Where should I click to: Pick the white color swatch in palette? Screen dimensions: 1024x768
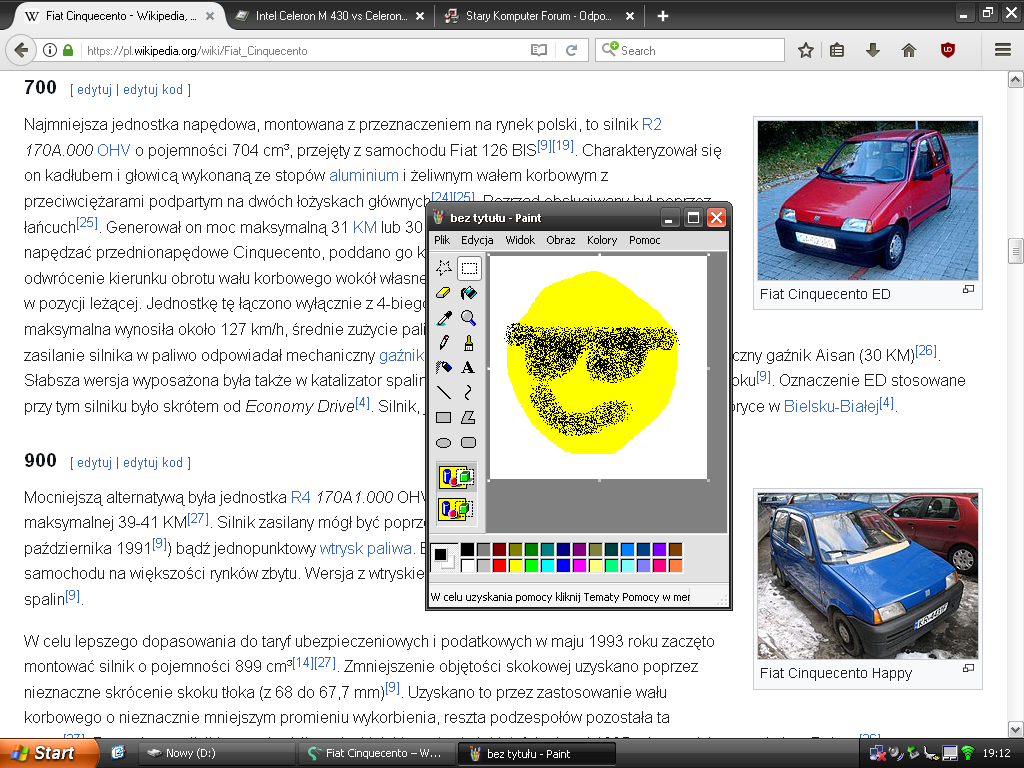[x=468, y=566]
